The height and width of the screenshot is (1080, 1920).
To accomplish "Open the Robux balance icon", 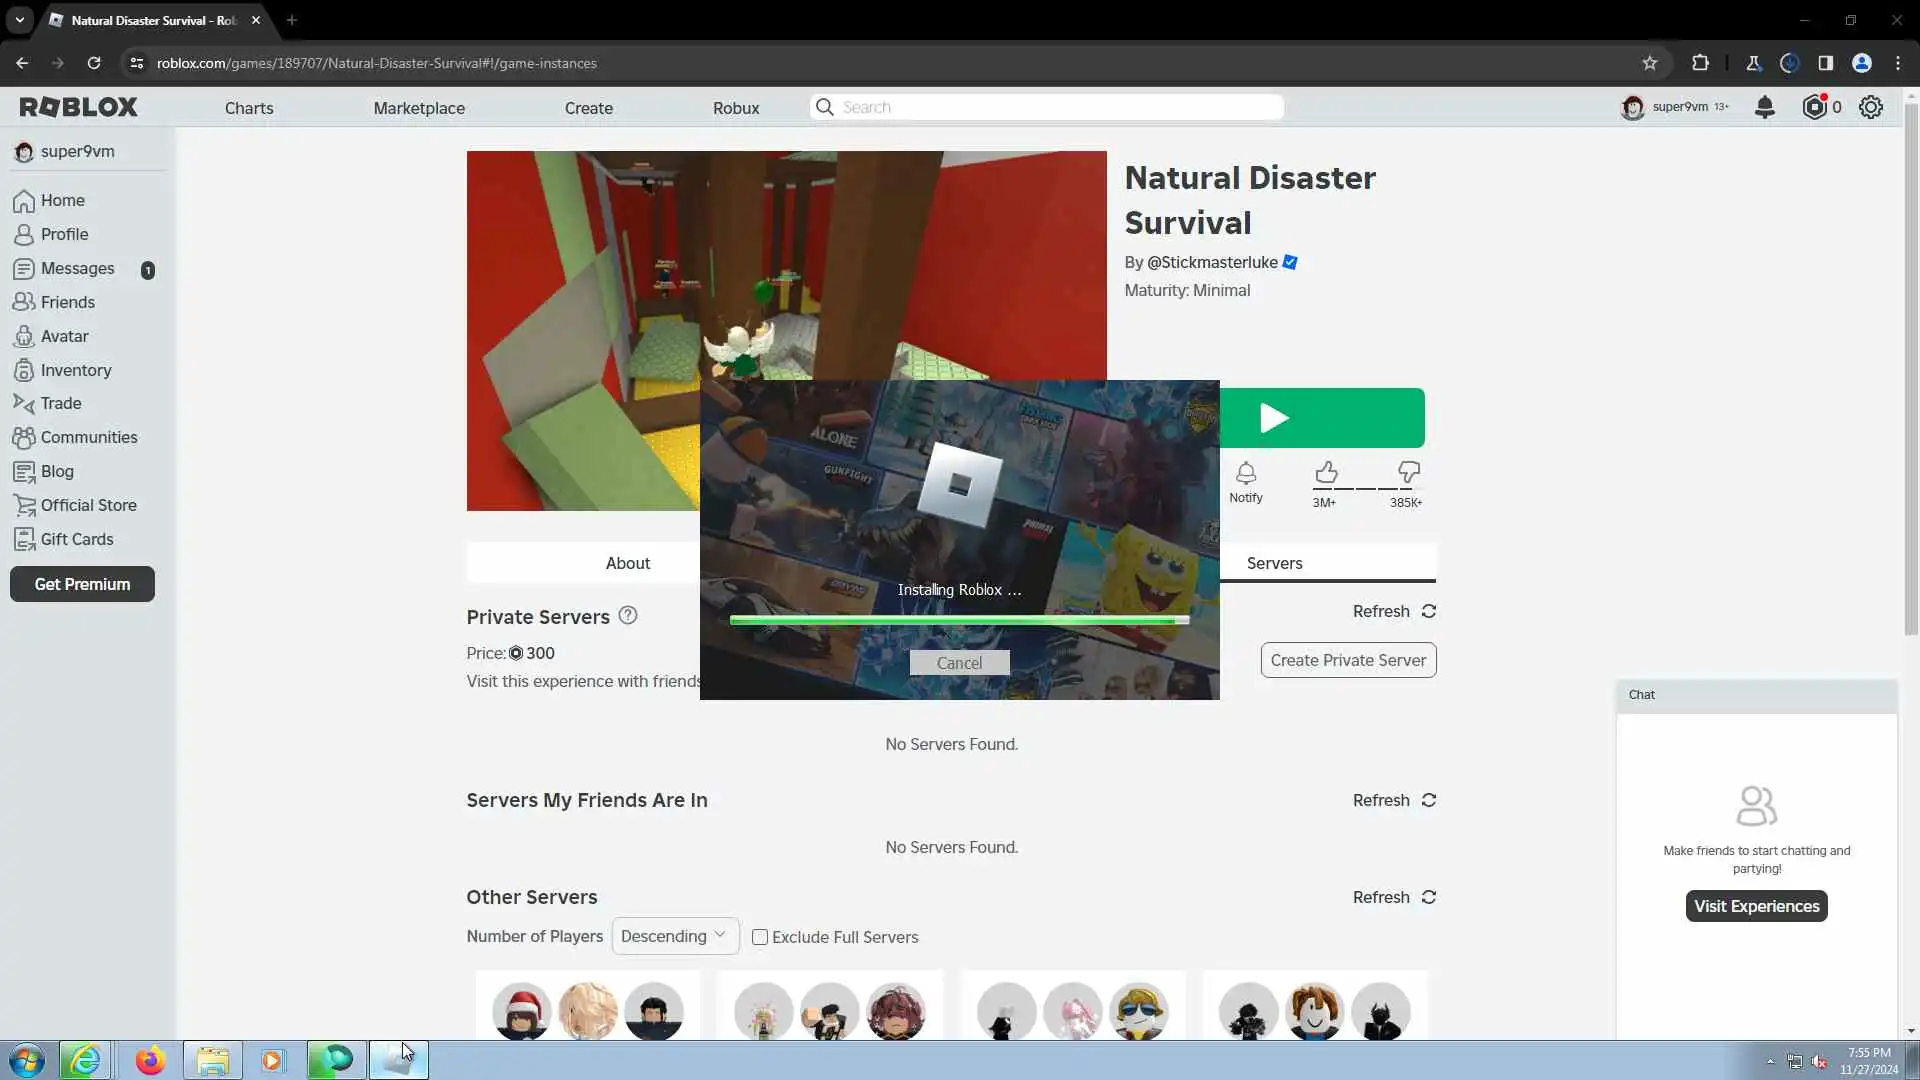I will coord(1814,107).
